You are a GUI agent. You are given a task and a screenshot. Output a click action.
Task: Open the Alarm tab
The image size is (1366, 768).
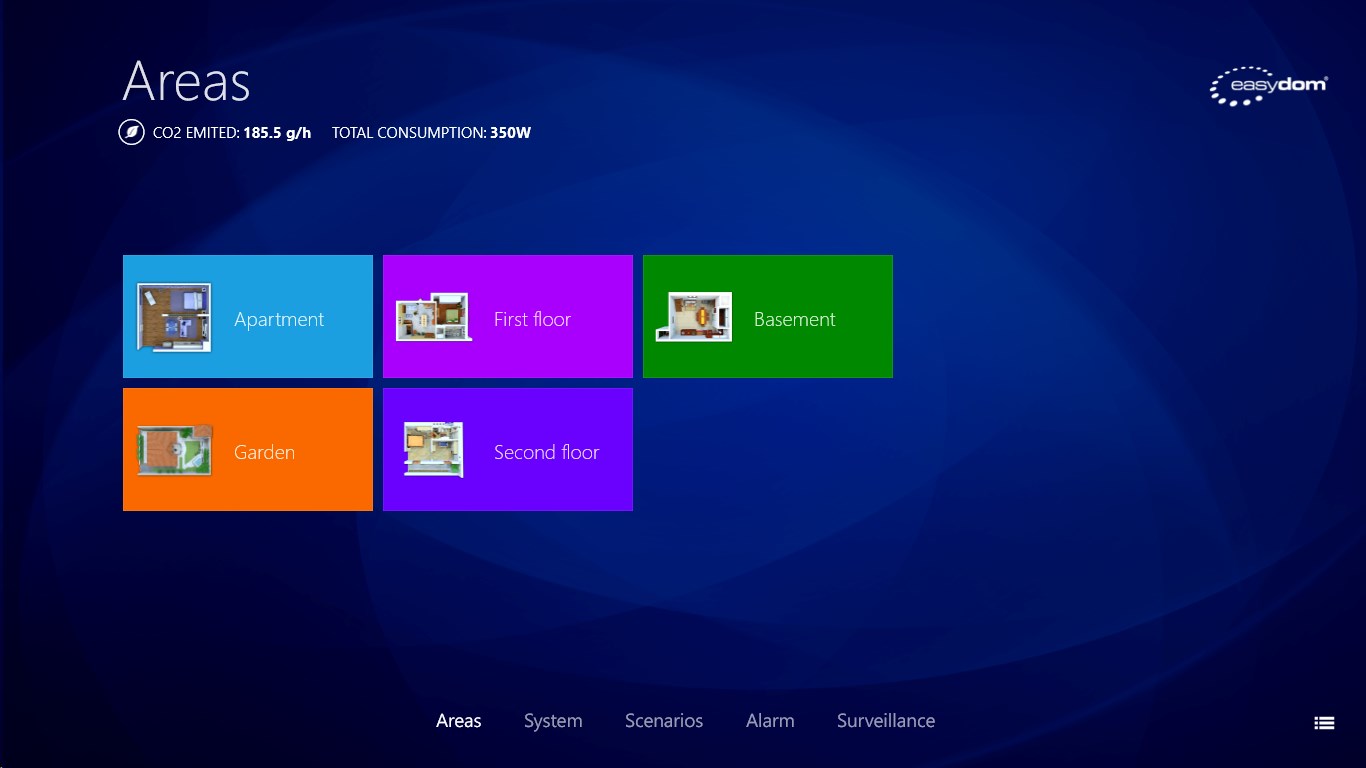coord(770,721)
